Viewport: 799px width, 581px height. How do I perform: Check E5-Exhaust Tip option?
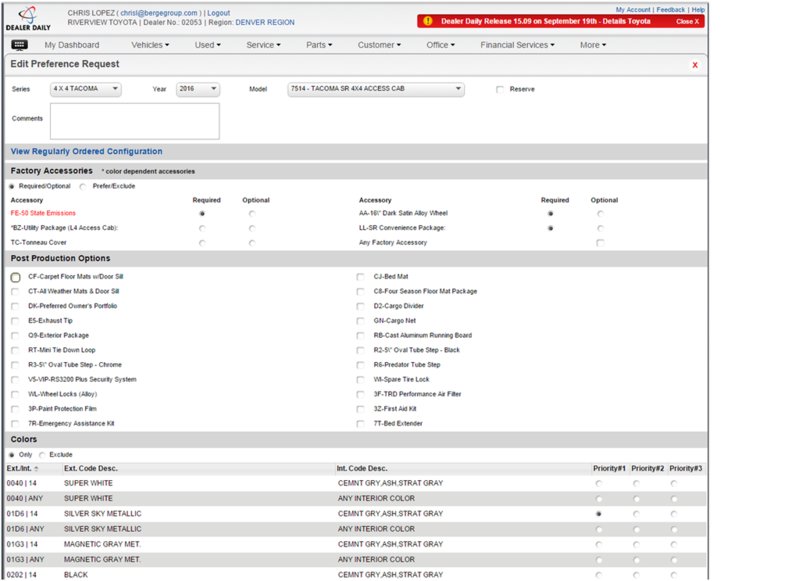point(15,321)
